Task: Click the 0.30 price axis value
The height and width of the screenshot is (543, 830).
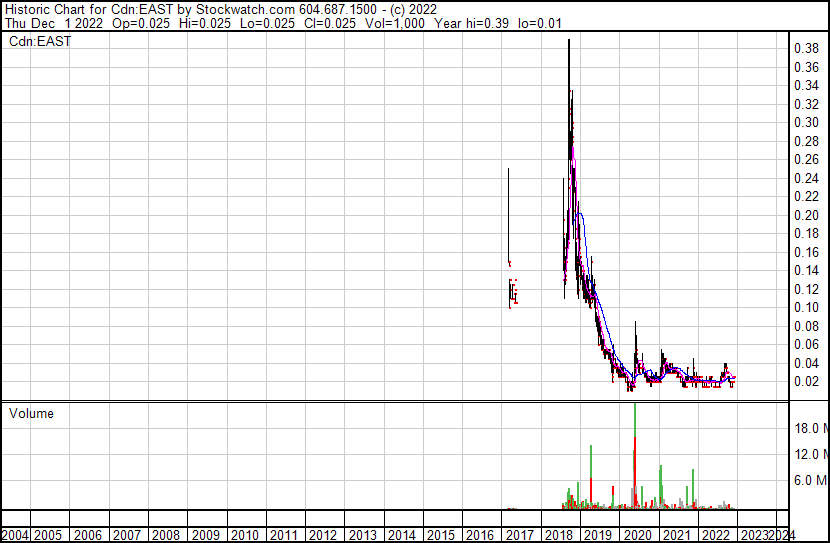Action: [x=806, y=122]
